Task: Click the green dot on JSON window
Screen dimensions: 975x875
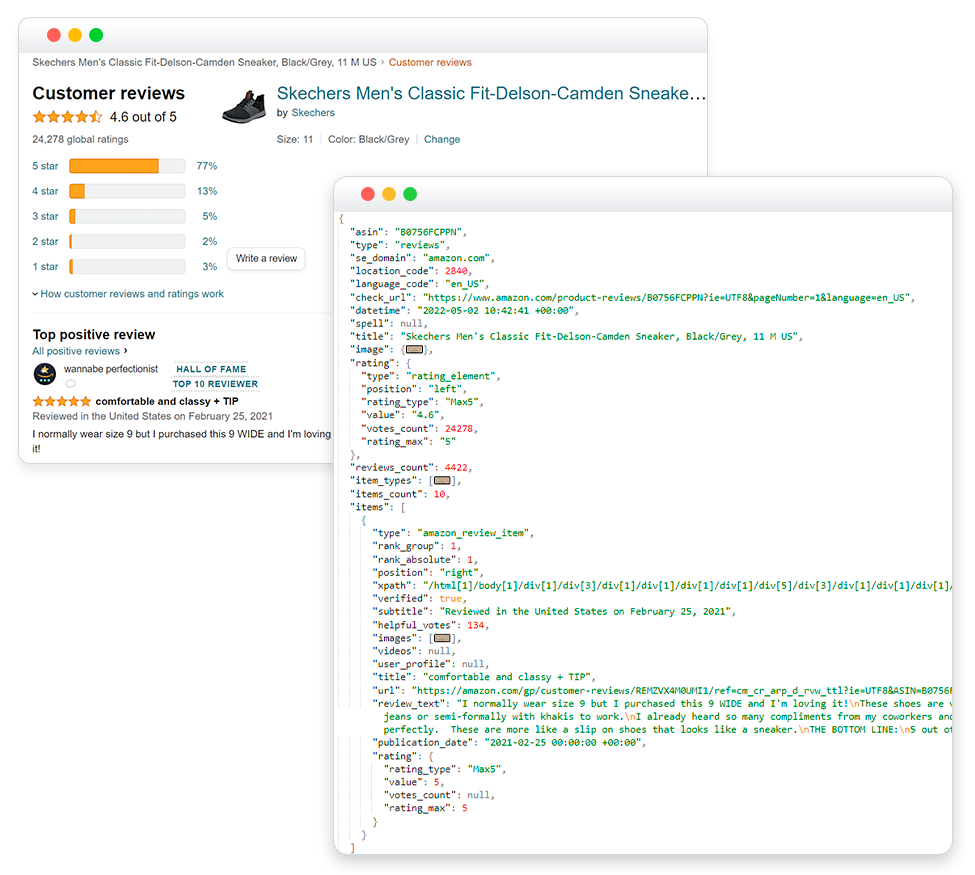Action: pos(410,194)
